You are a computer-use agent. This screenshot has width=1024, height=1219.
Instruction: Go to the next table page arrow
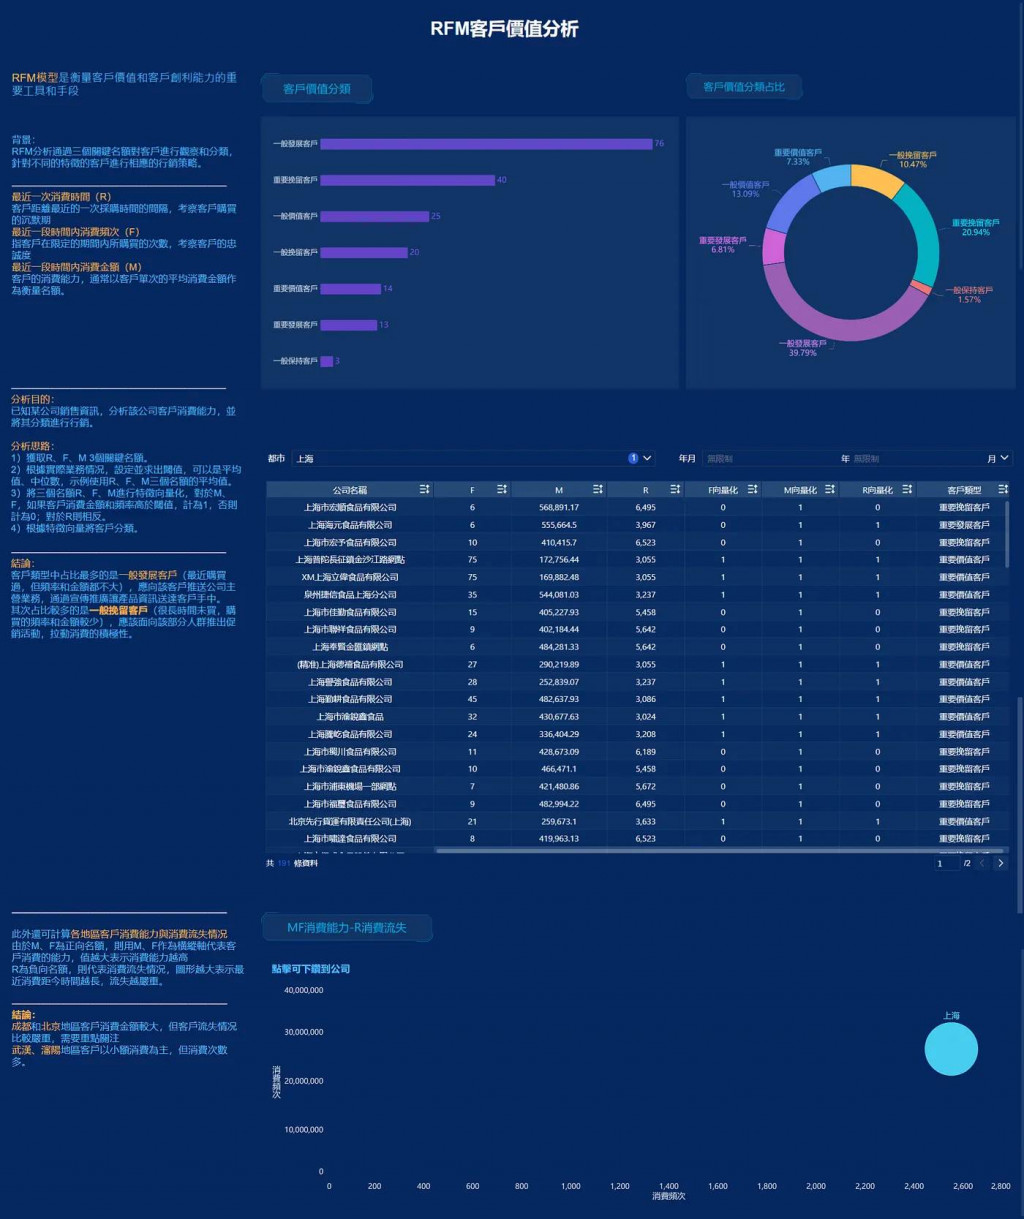1001,863
